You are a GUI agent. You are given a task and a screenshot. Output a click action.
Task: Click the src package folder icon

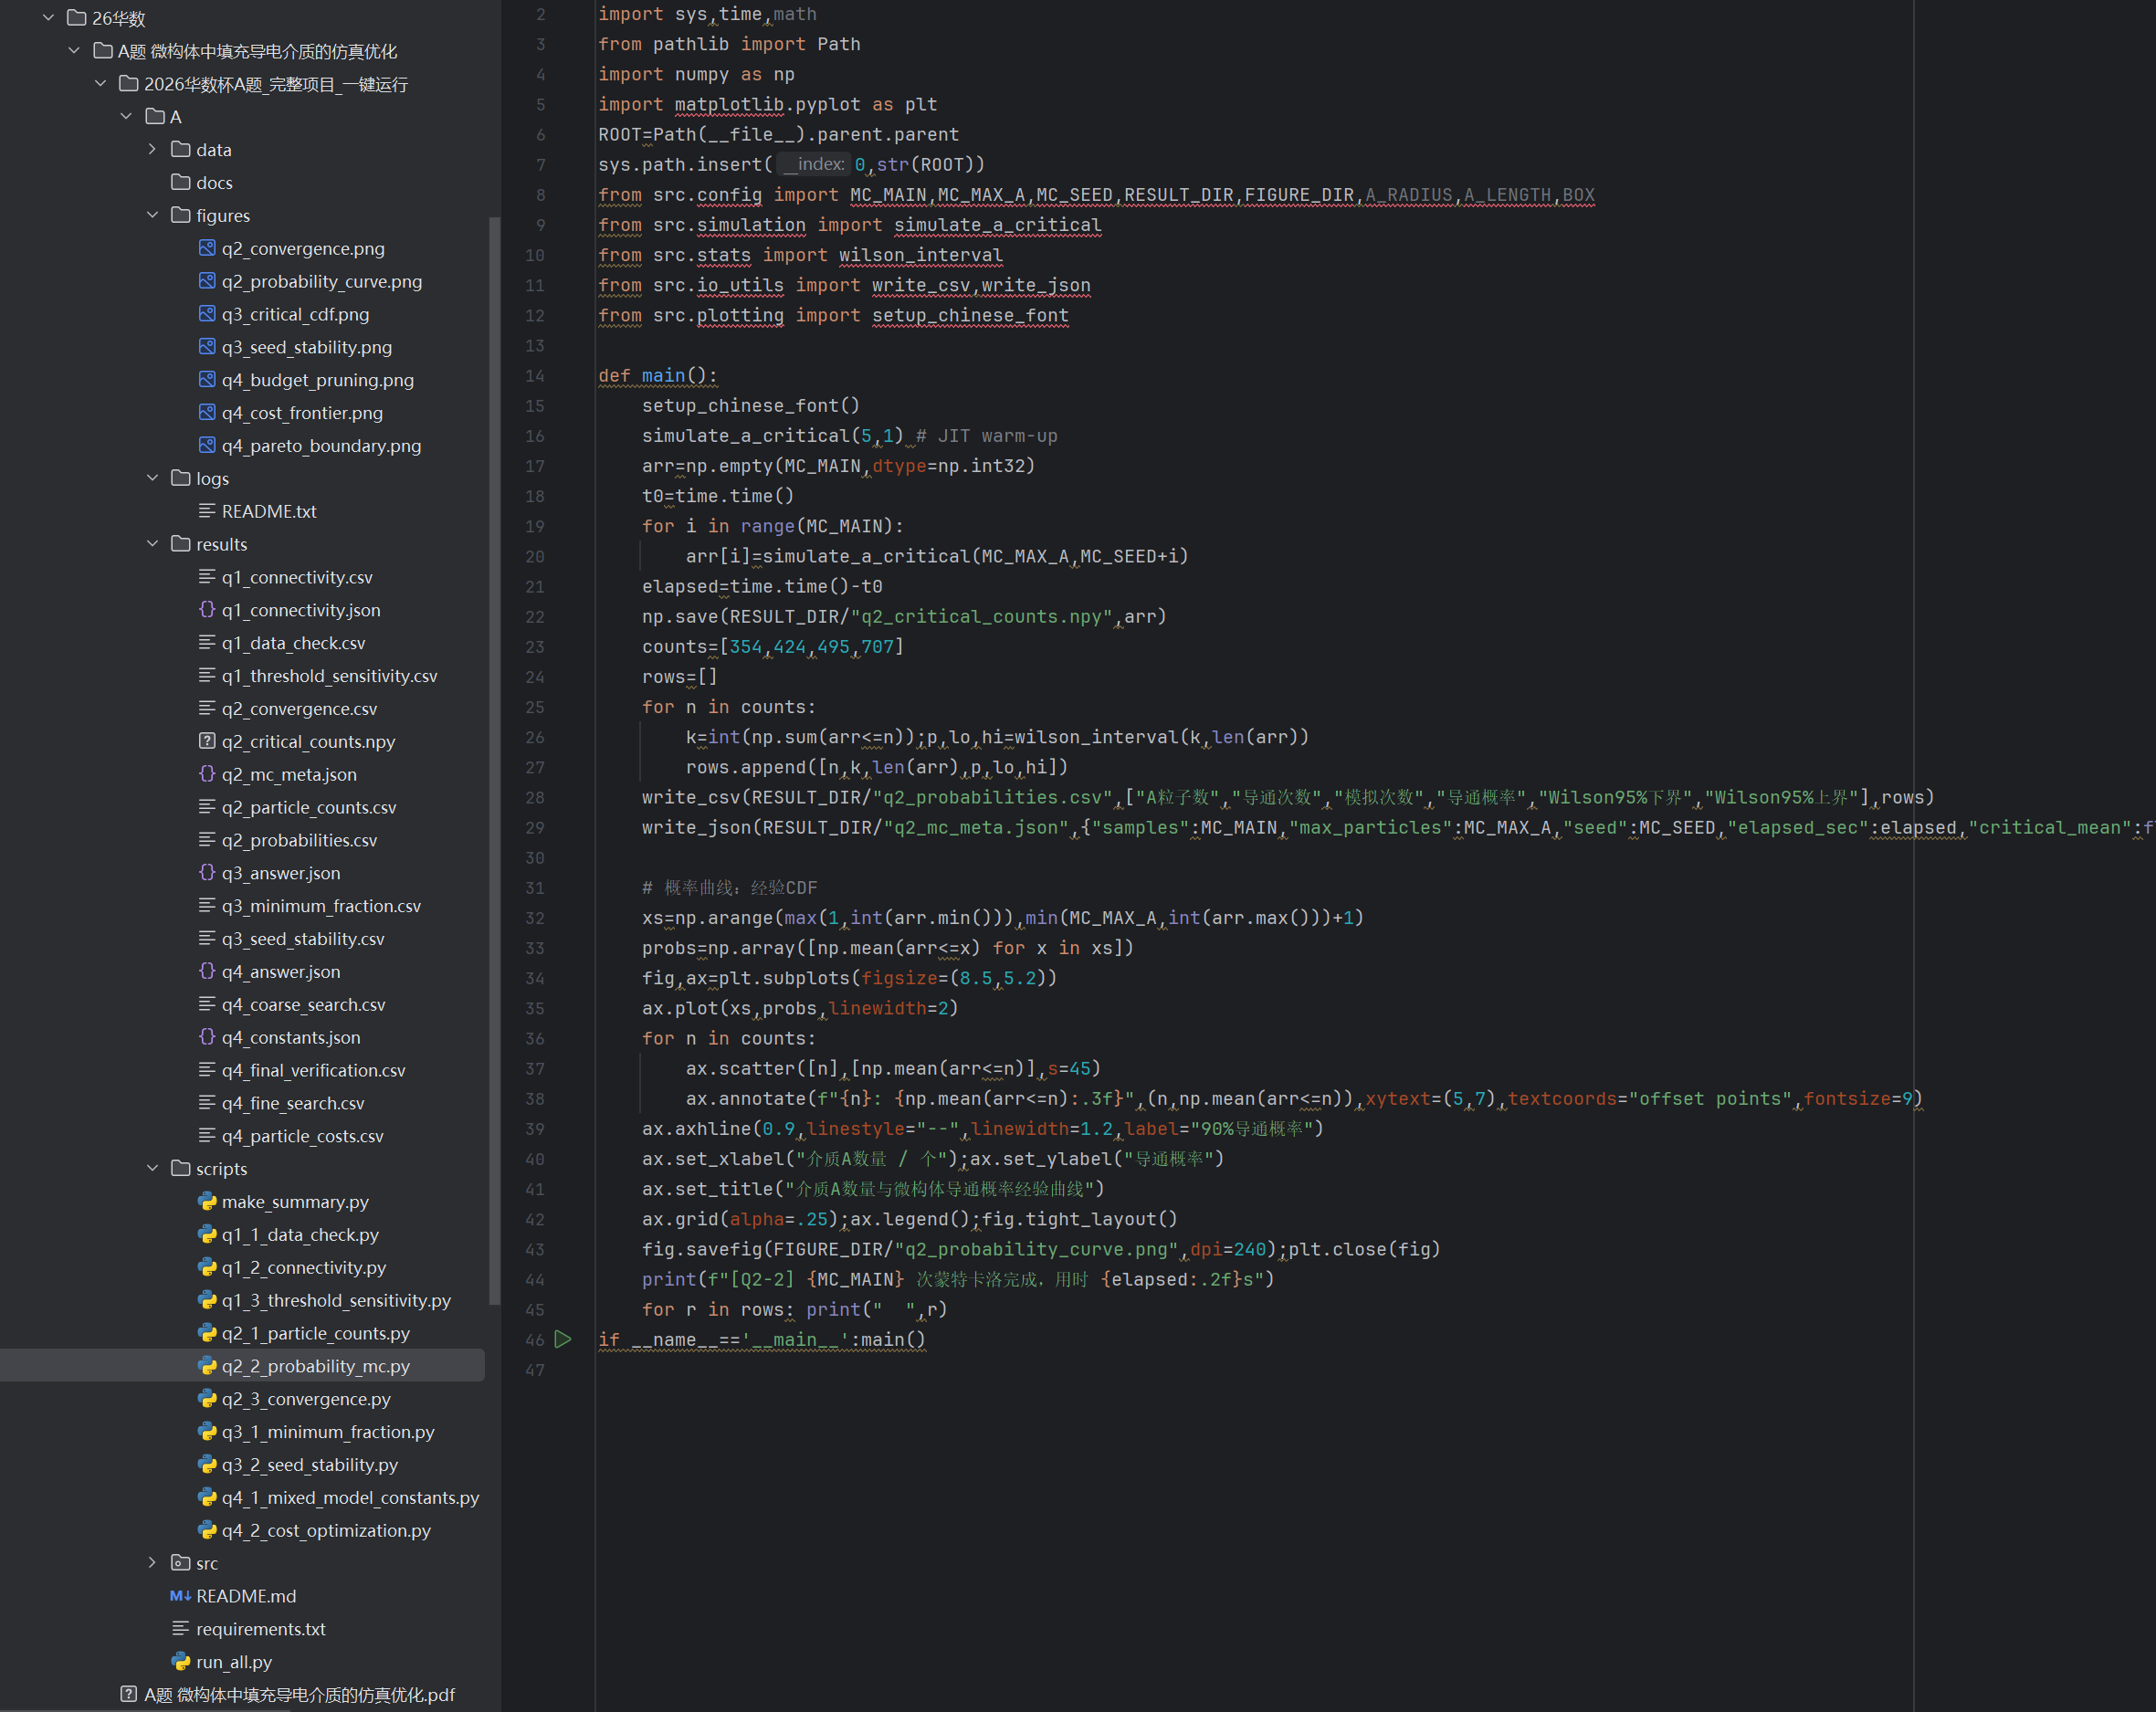click(x=181, y=1563)
